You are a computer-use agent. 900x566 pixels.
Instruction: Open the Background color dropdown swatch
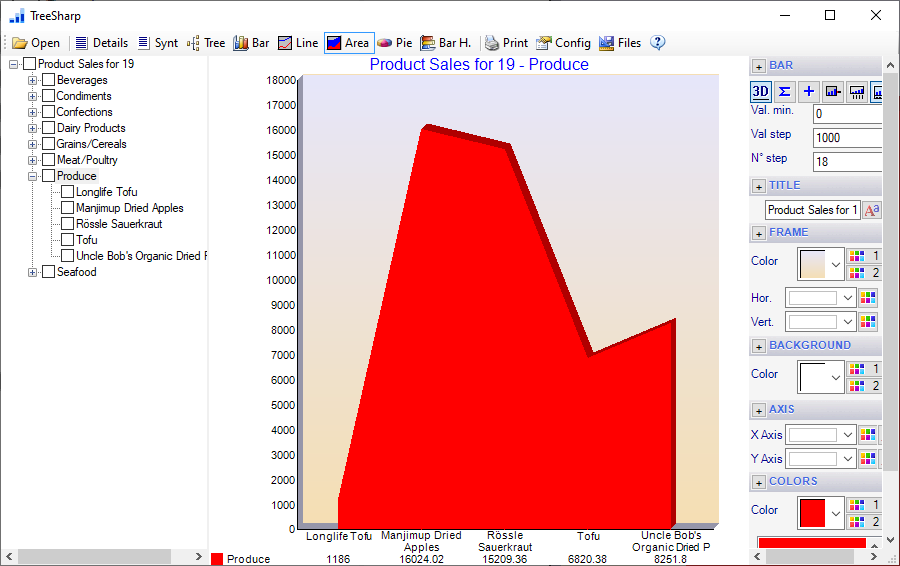pyautogui.click(x=821, y=377)
